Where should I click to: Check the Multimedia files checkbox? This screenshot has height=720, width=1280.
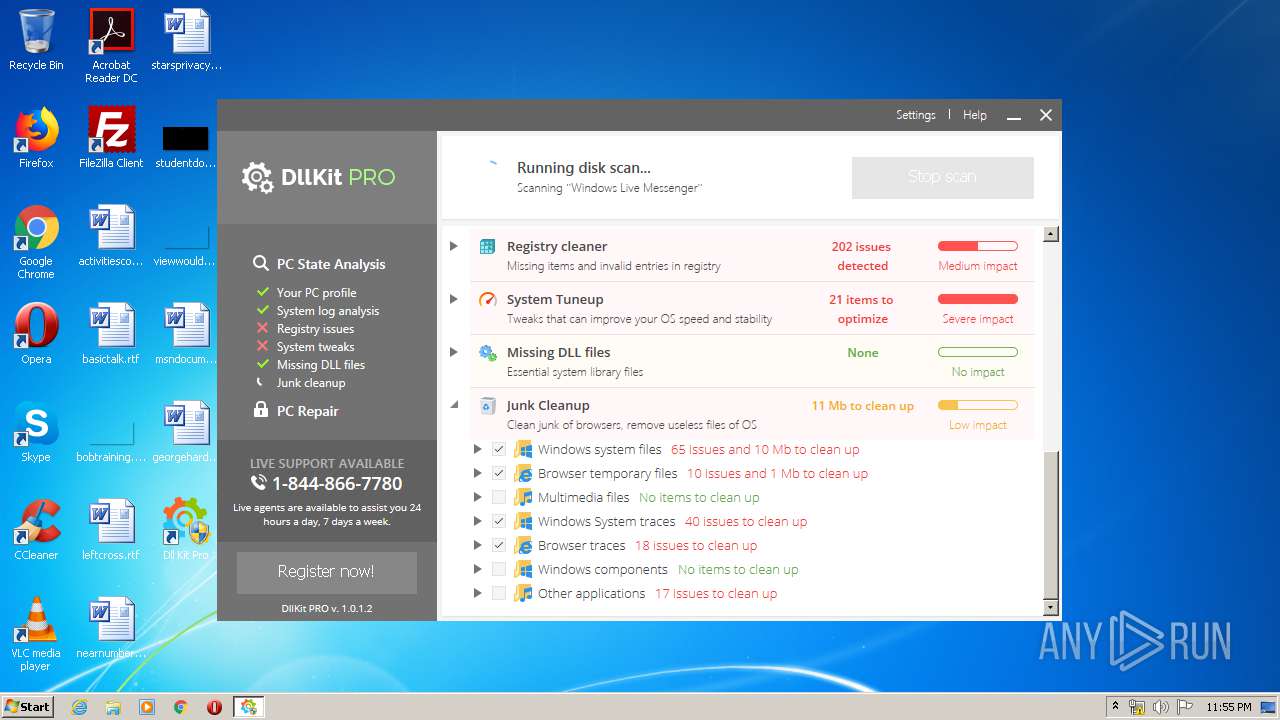tap(499, 497)
